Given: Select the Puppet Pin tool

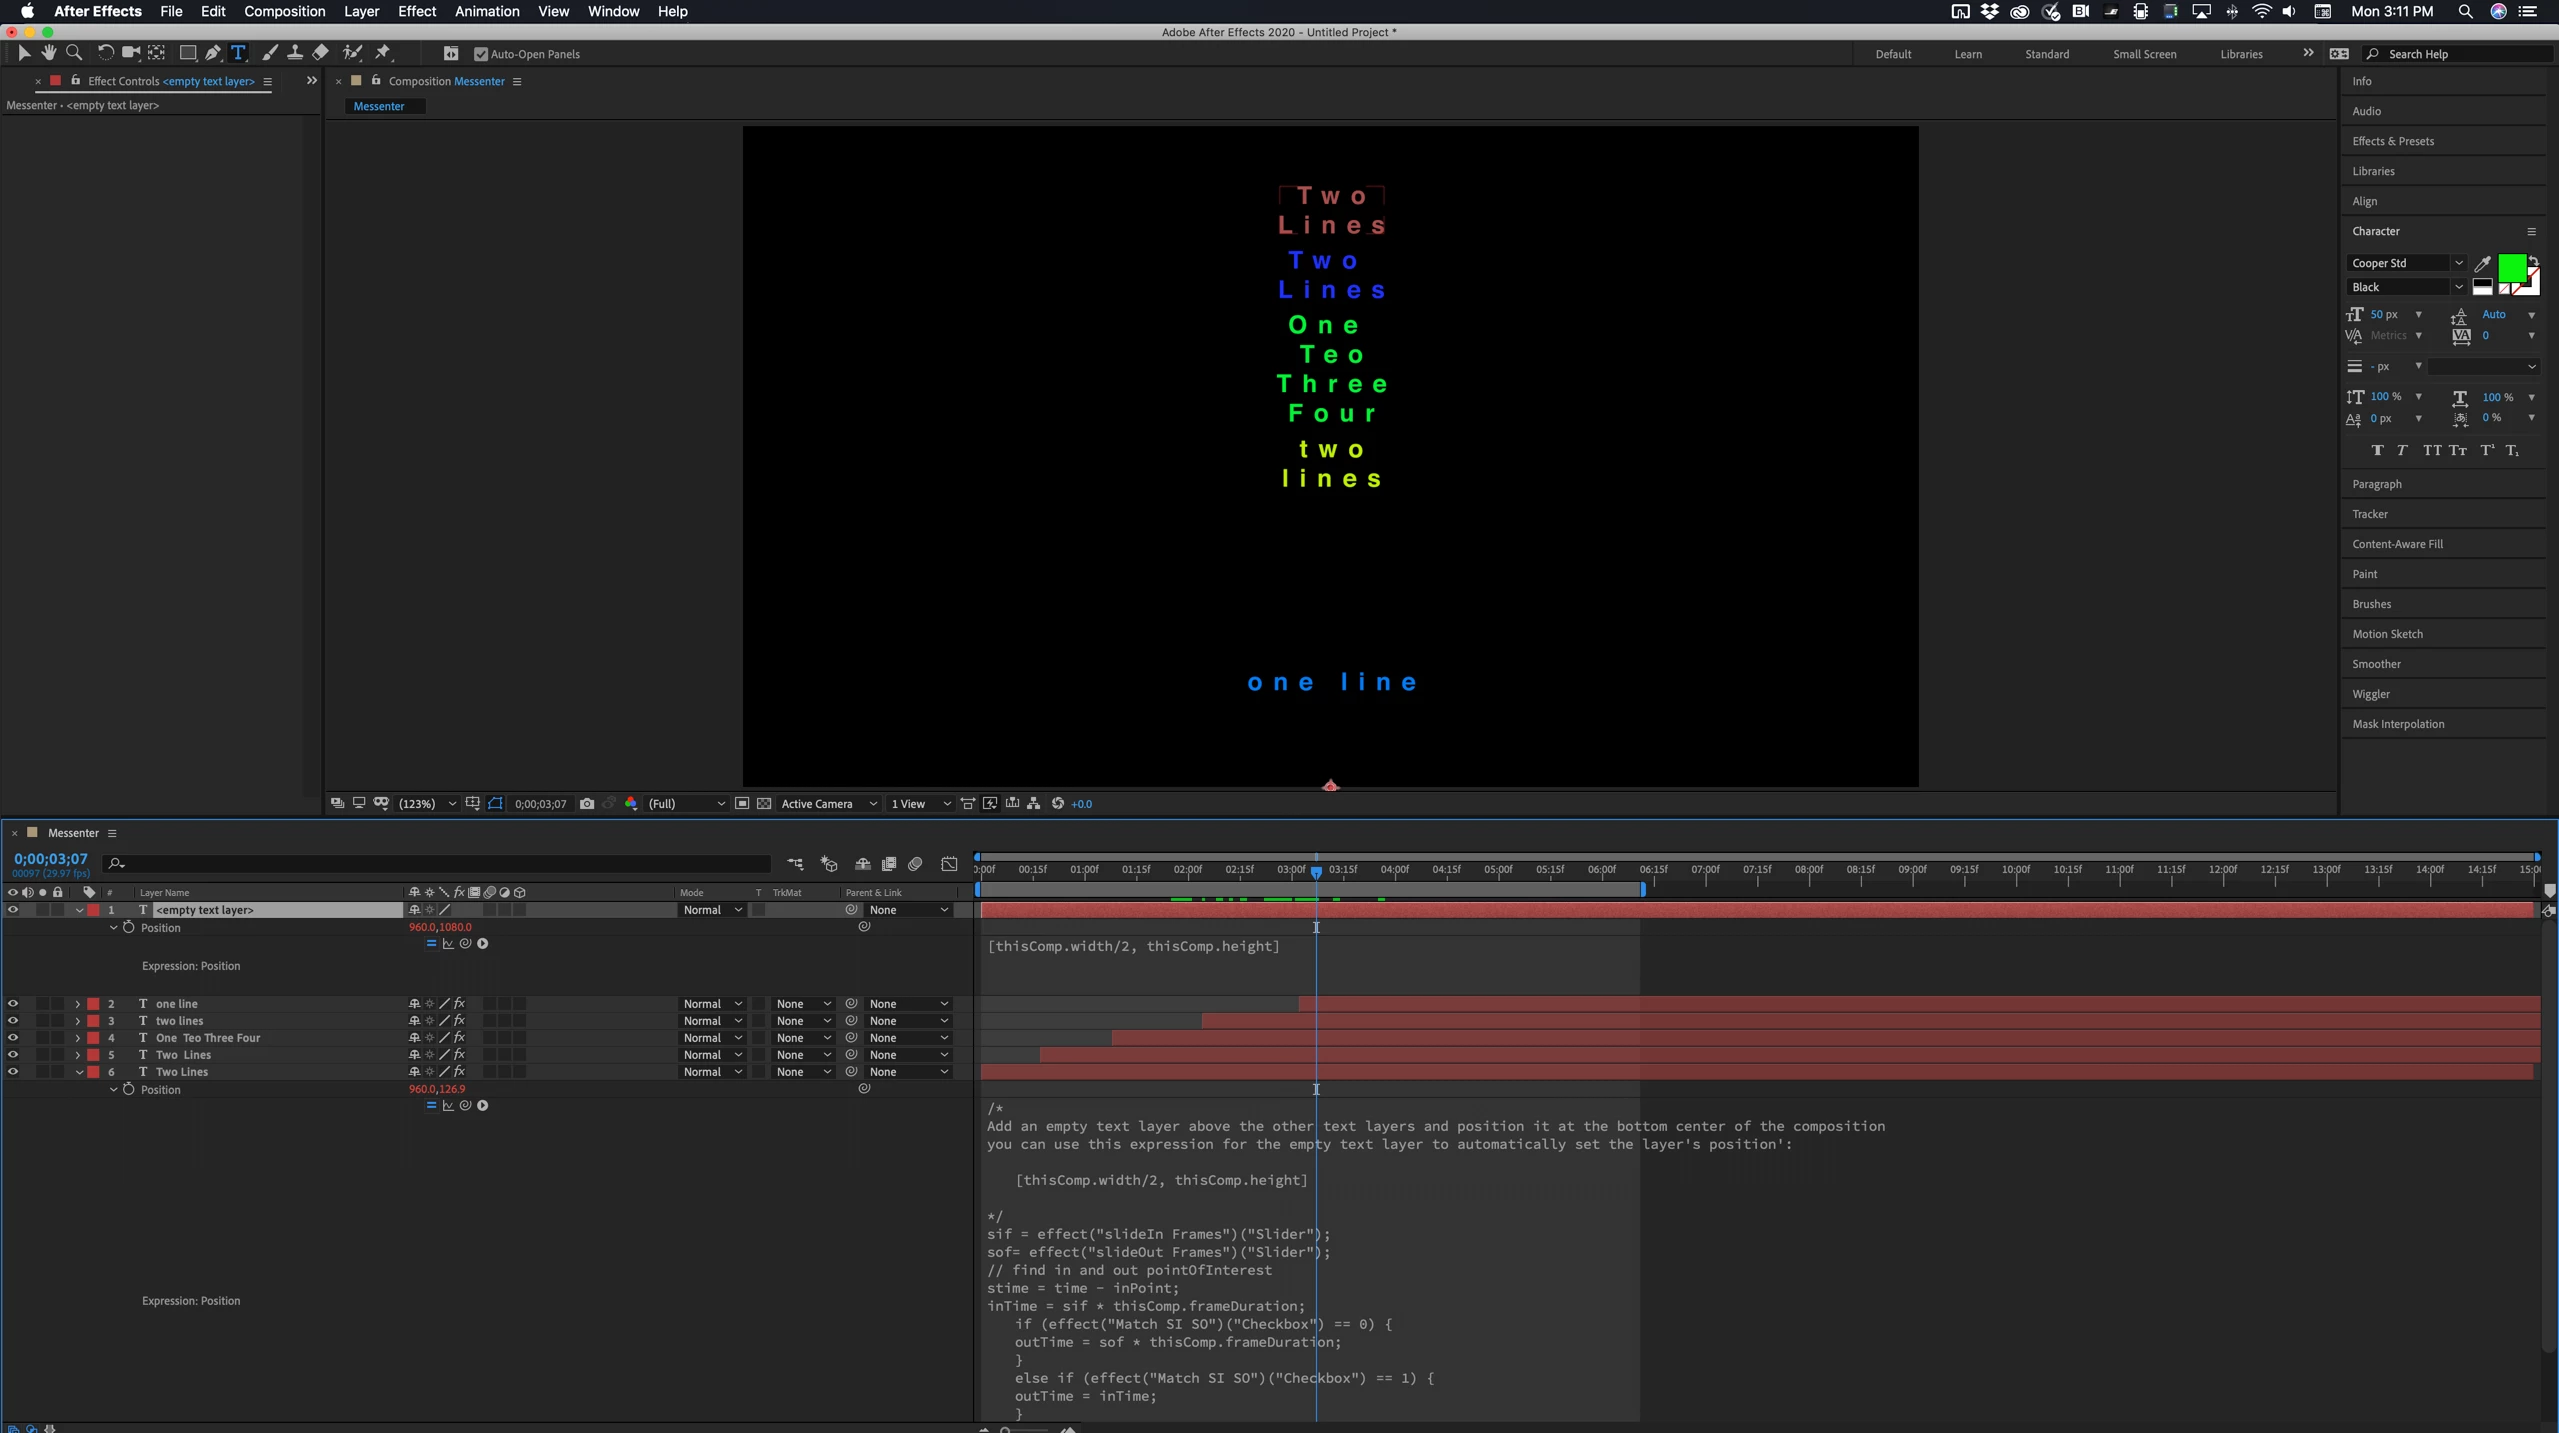Looking at the screenshot, I should [383, 53].
